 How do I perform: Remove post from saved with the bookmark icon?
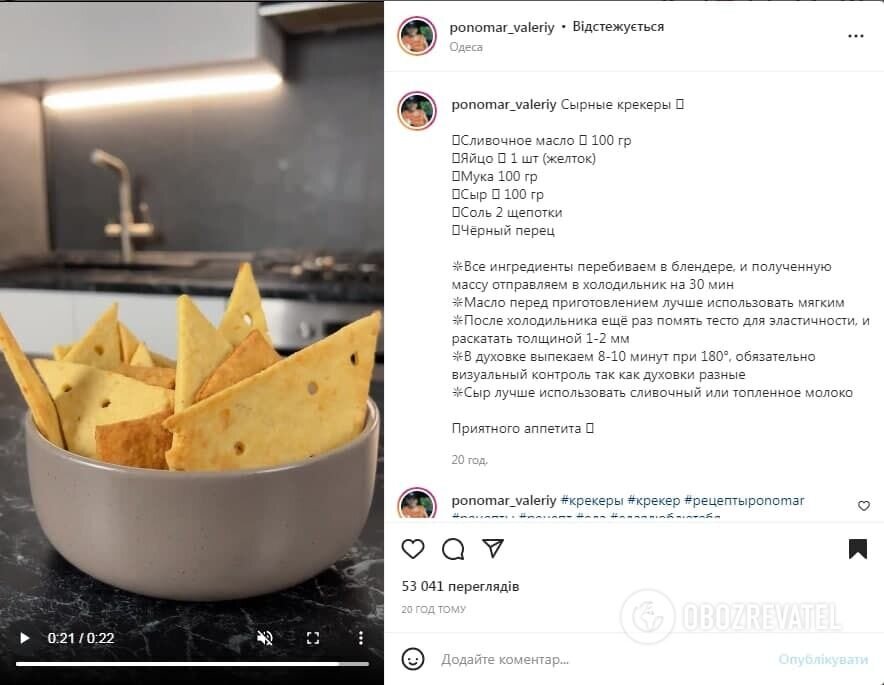pyautogui.click(x=858, y=549)
